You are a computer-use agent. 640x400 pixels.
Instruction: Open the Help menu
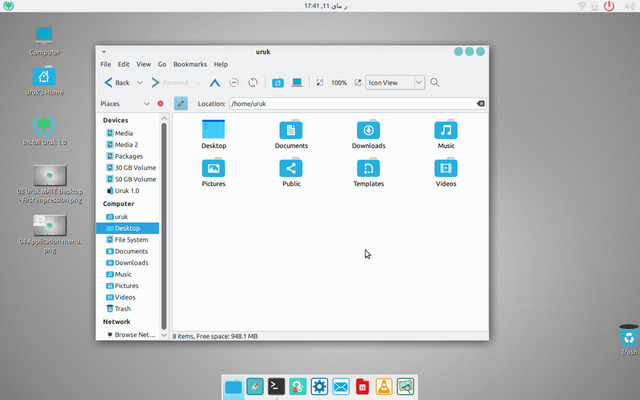point(221,64)
